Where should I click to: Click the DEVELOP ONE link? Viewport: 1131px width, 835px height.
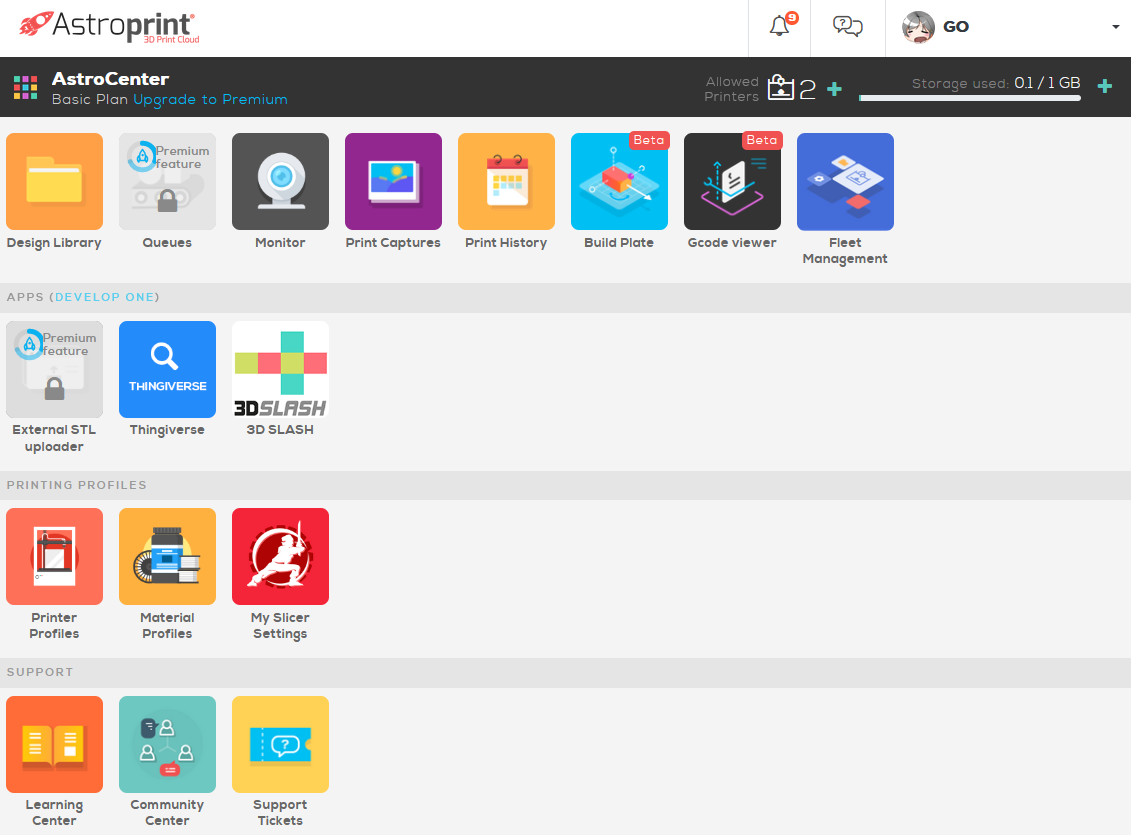(x=105, y=297)
